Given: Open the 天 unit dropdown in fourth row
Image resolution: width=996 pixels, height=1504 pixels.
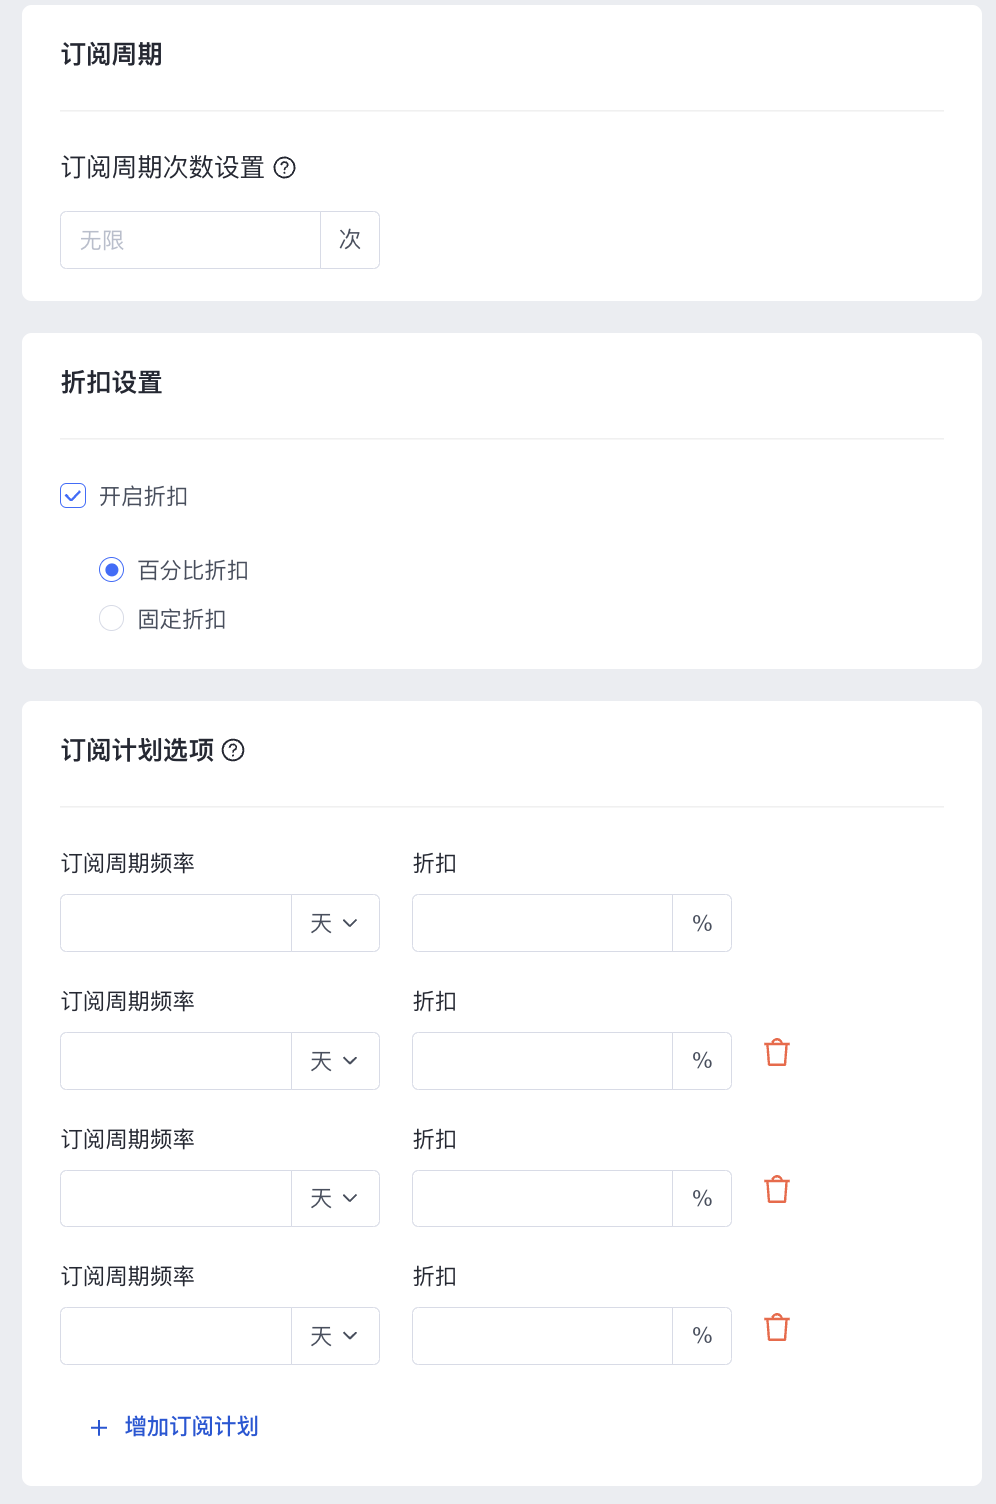Looking at the screenshot, I should click(335, 1336).
